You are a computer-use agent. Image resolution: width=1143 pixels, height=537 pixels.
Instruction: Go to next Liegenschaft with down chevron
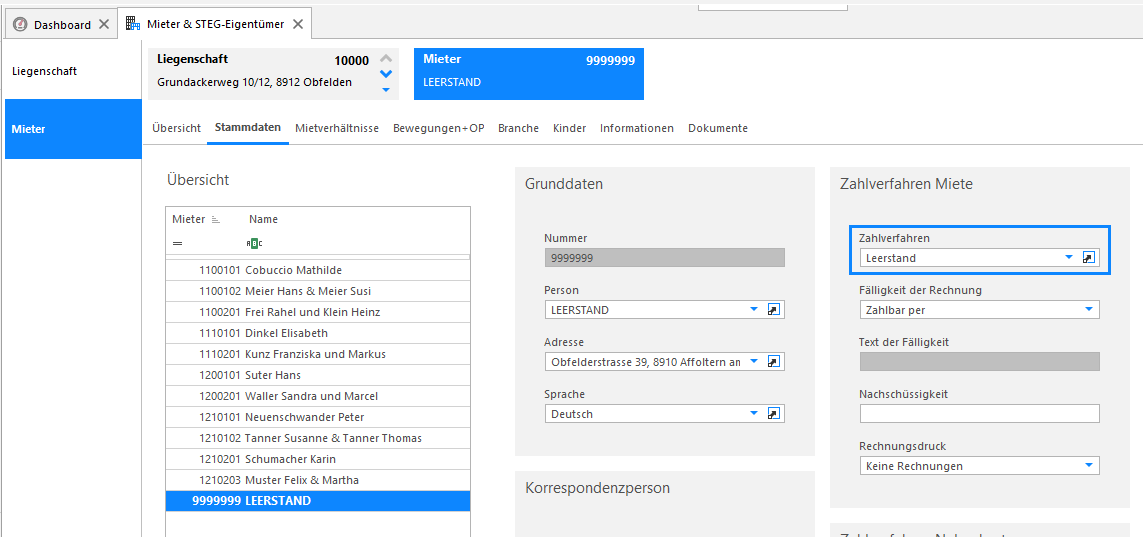click(386, 74)
